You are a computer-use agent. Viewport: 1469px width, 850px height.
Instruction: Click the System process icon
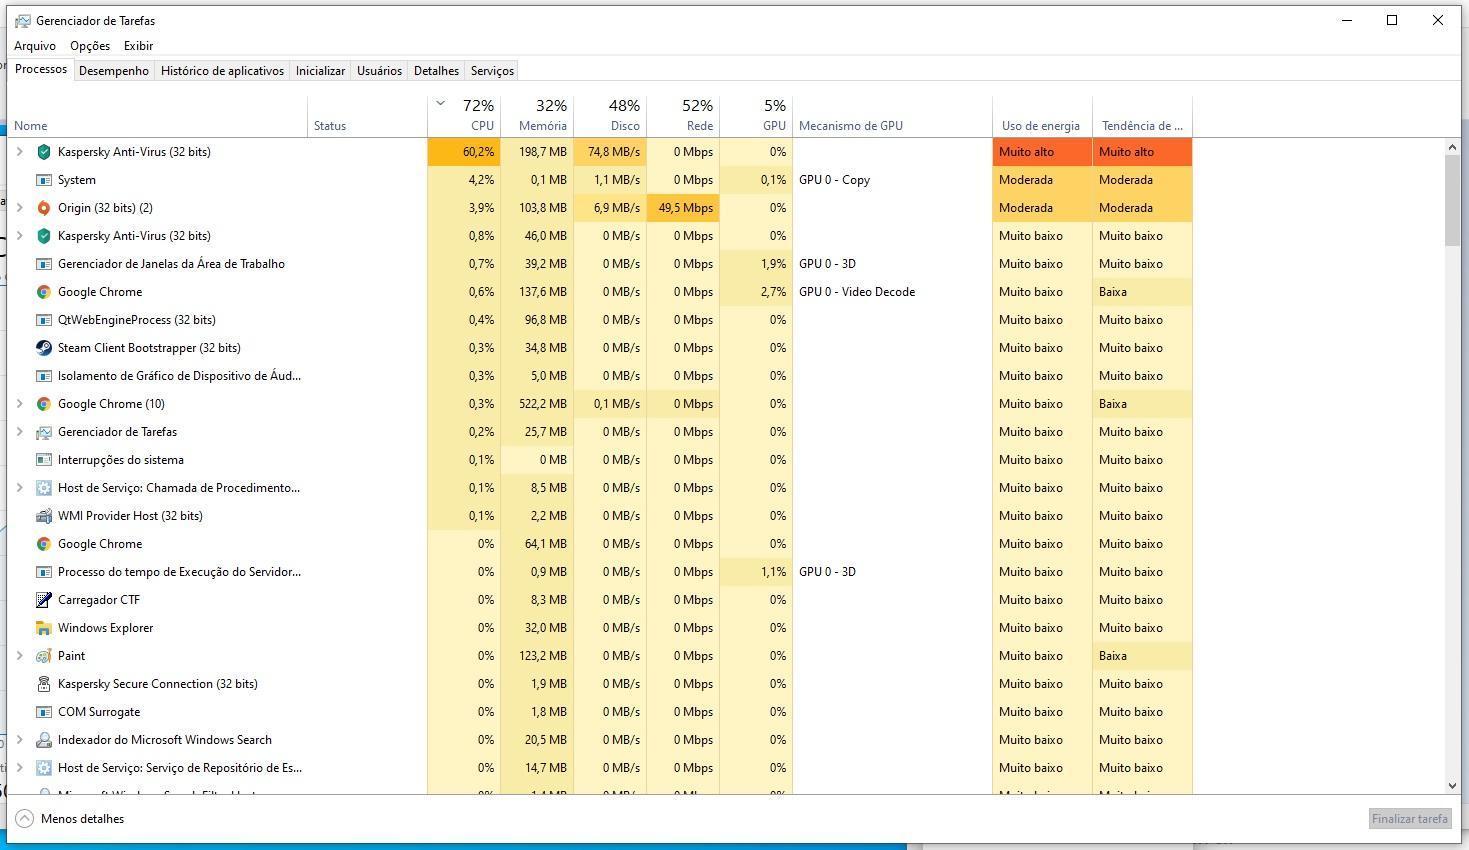[43, 180]
